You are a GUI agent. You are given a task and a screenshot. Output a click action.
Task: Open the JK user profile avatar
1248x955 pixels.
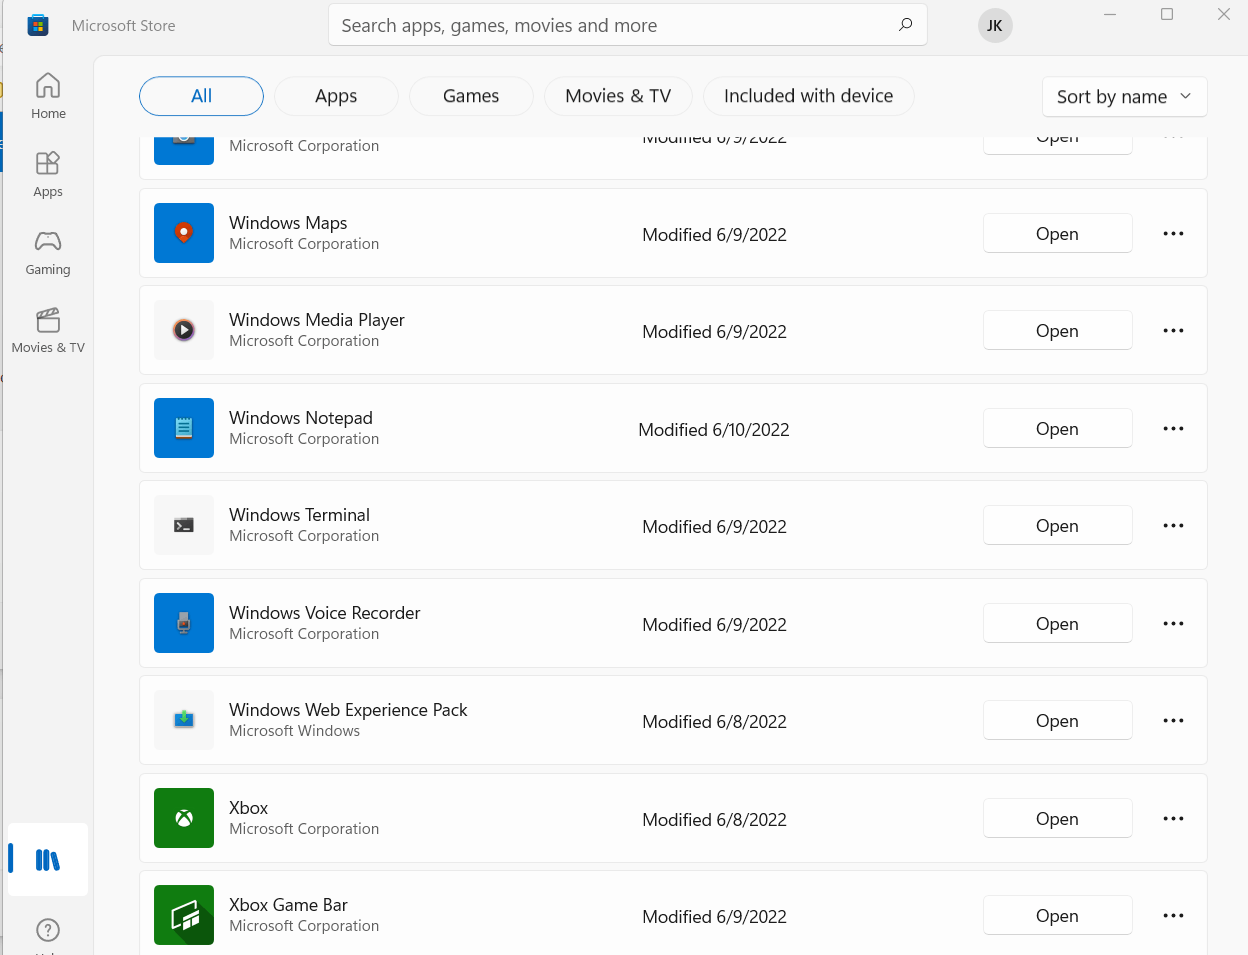point(995,26)
